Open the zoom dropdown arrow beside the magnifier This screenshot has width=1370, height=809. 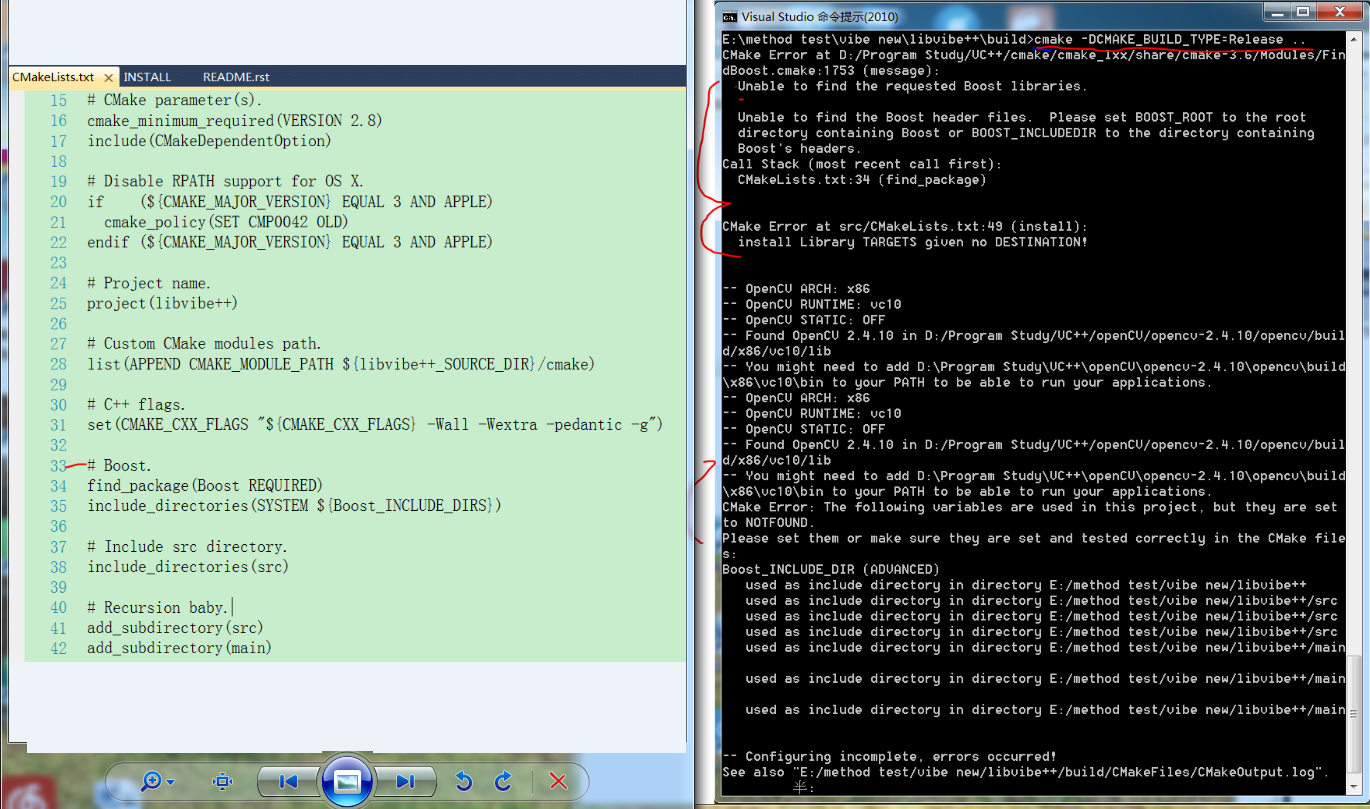click(x=171, y=782)
